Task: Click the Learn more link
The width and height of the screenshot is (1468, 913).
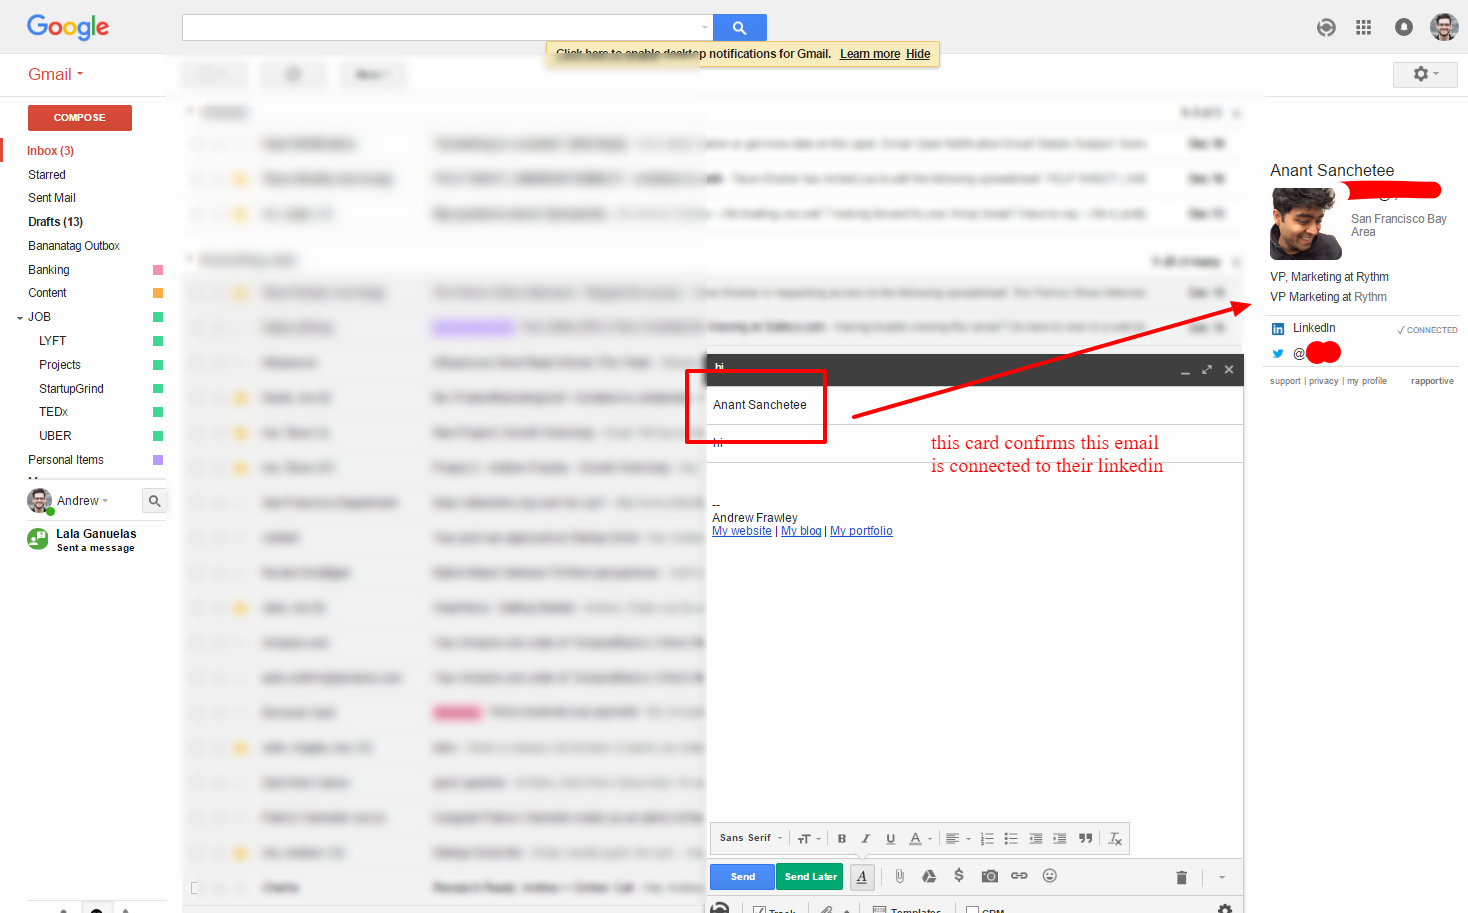Action: click(x=870, y=54)
